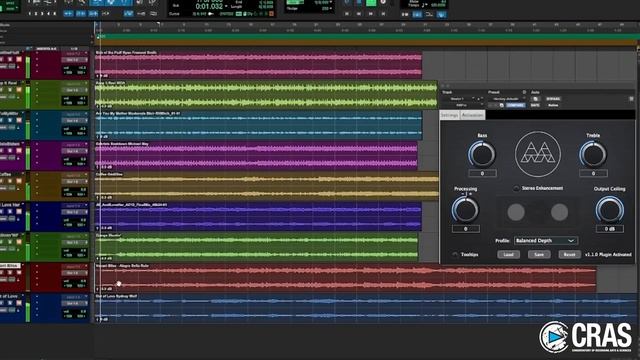Solo the teal-blue third track
The width and height of the screenshot is (640, 360).
(10, 120)
